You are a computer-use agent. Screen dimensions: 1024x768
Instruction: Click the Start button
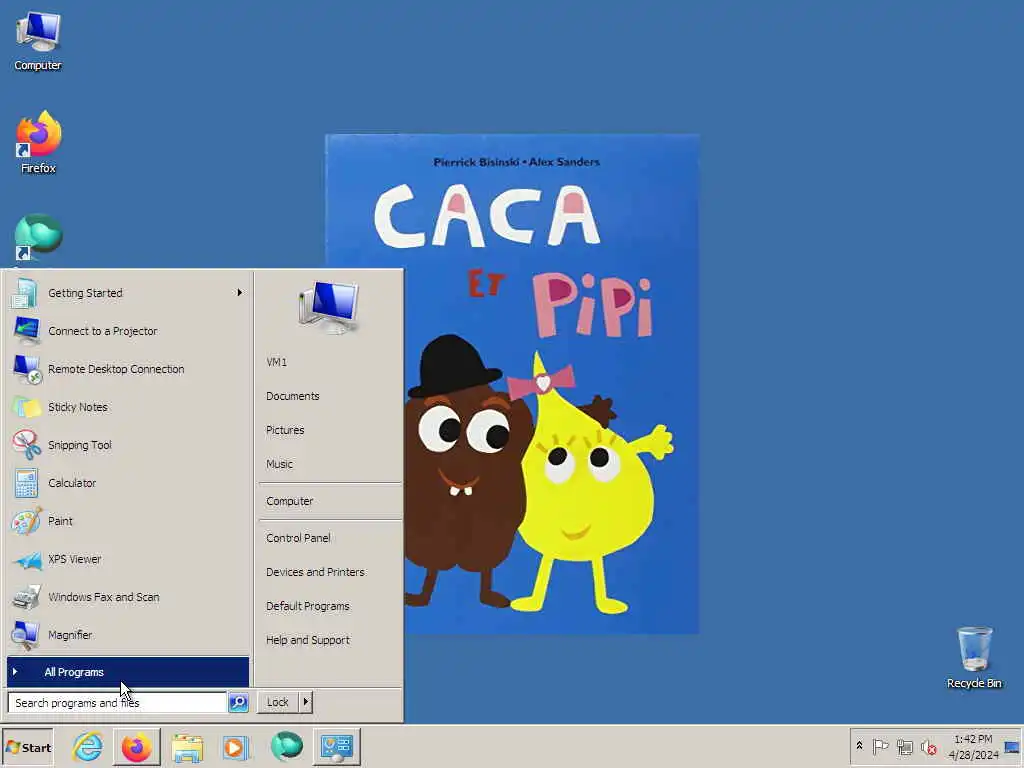coord(27,747)
